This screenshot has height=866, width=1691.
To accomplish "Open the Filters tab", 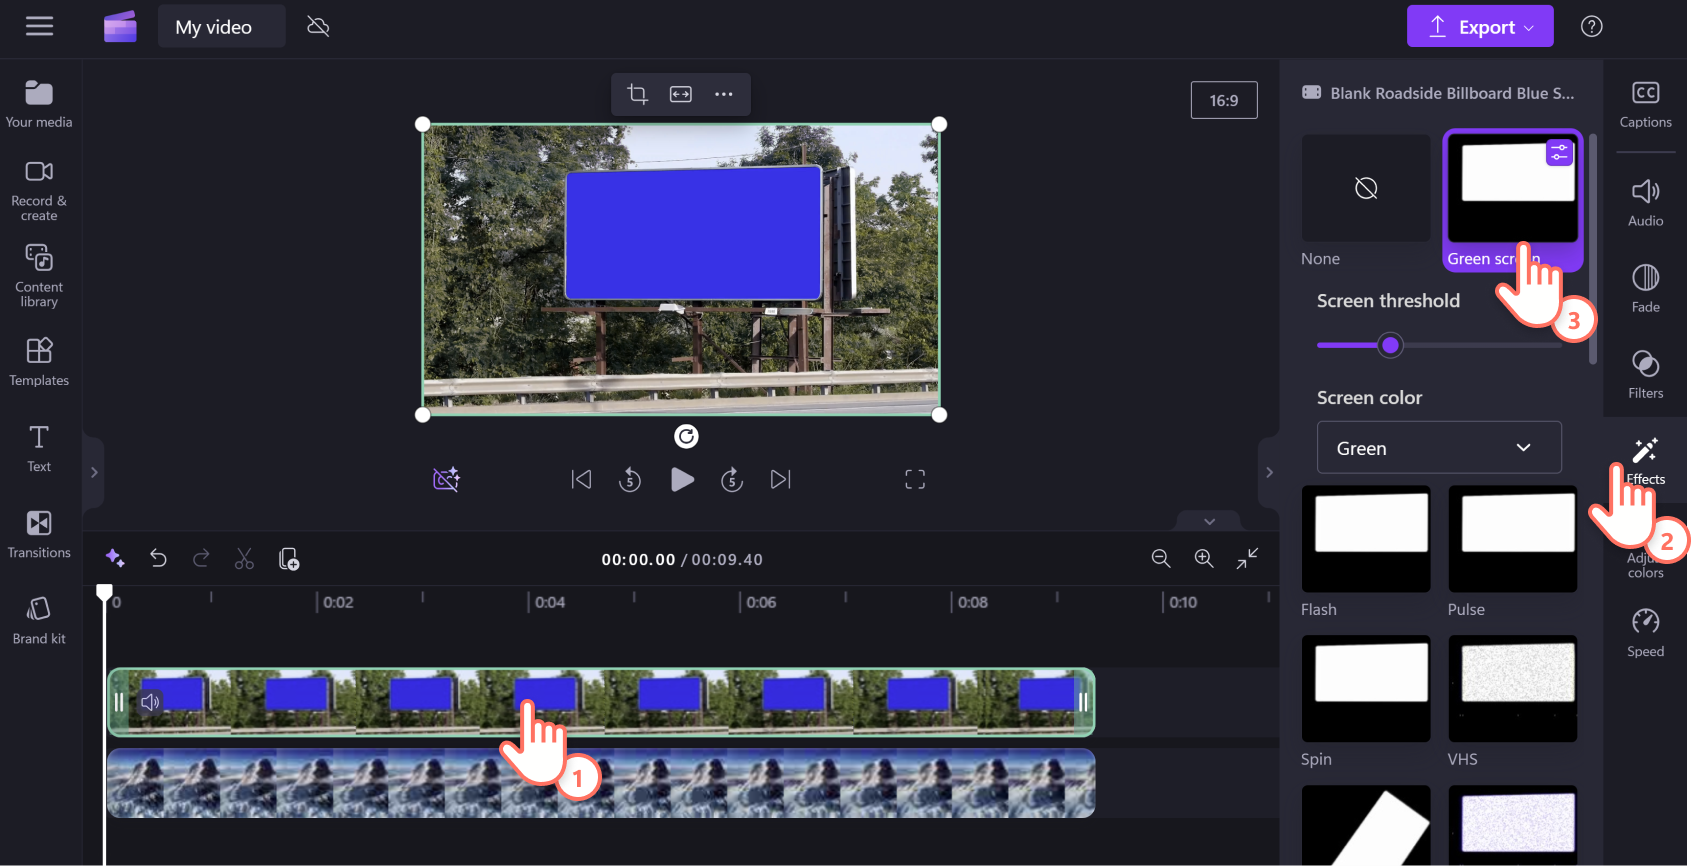I will pyautogui.click(x=1645, y=374).
